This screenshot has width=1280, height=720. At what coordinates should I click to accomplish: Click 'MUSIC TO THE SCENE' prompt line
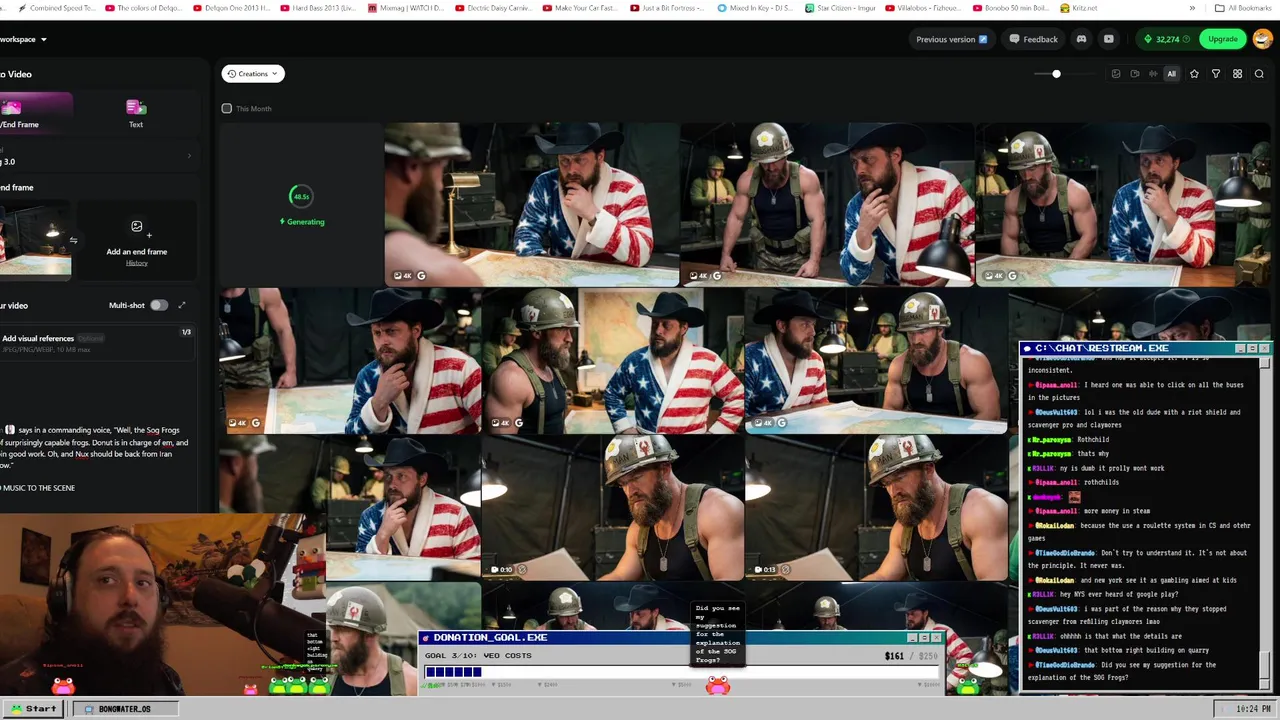click(38, 488)
